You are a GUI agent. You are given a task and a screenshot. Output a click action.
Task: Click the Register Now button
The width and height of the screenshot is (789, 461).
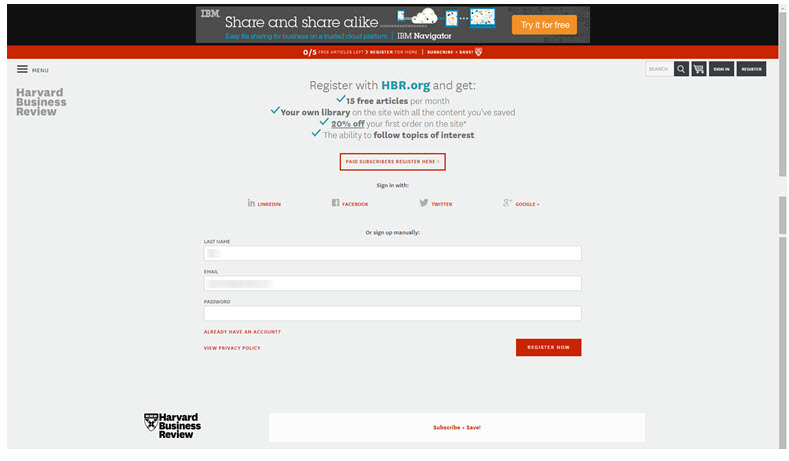pyautogui.click(x=548, y=347)
